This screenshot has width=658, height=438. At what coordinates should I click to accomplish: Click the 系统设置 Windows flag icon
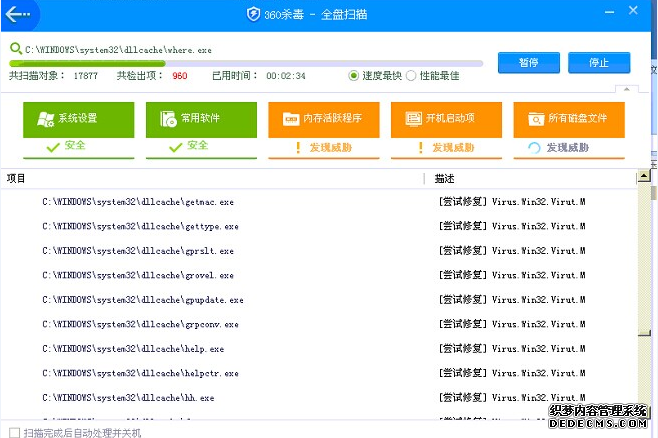[x=45, y=119]
